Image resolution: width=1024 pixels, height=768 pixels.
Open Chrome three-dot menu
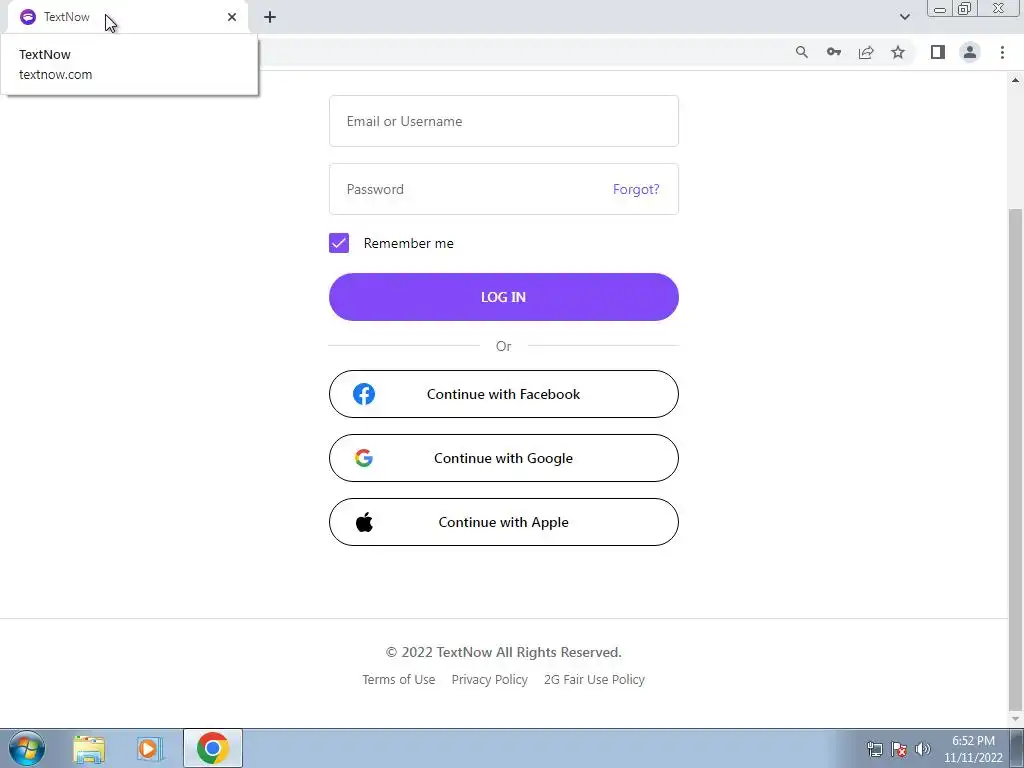(1002, 52)
